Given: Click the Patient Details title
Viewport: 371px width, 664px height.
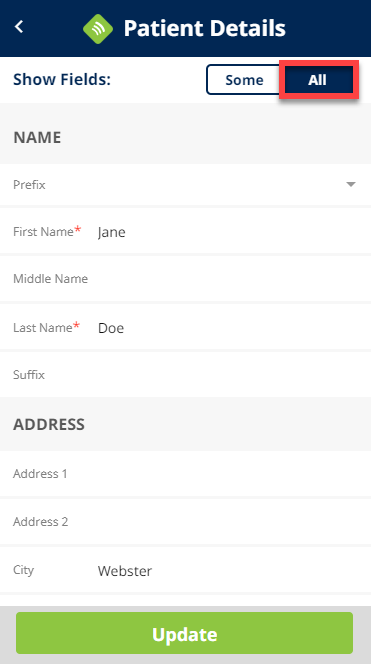Looking at the screenshot, I should pyautogui.click(x=205, y=28).
